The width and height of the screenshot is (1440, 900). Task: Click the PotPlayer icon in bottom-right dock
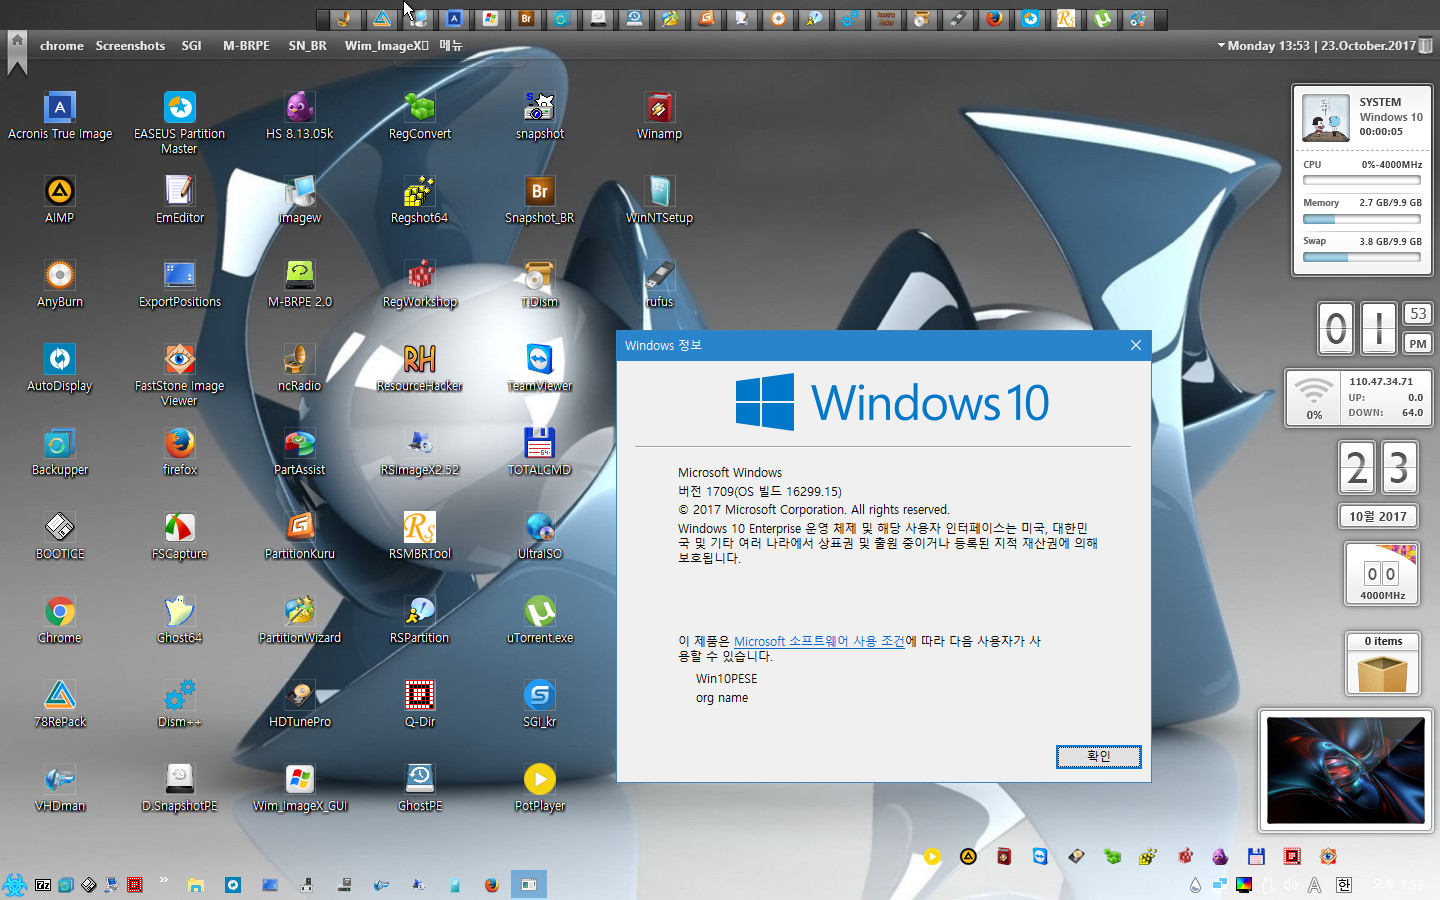pos(932,856)
